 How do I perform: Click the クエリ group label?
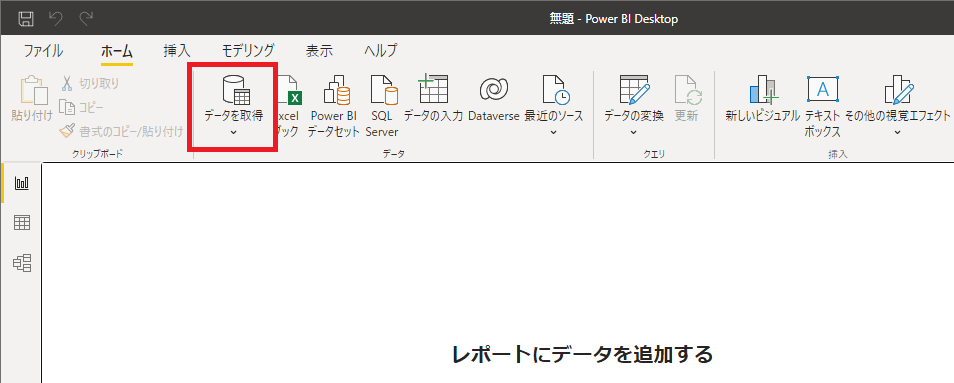click(654, 154)
